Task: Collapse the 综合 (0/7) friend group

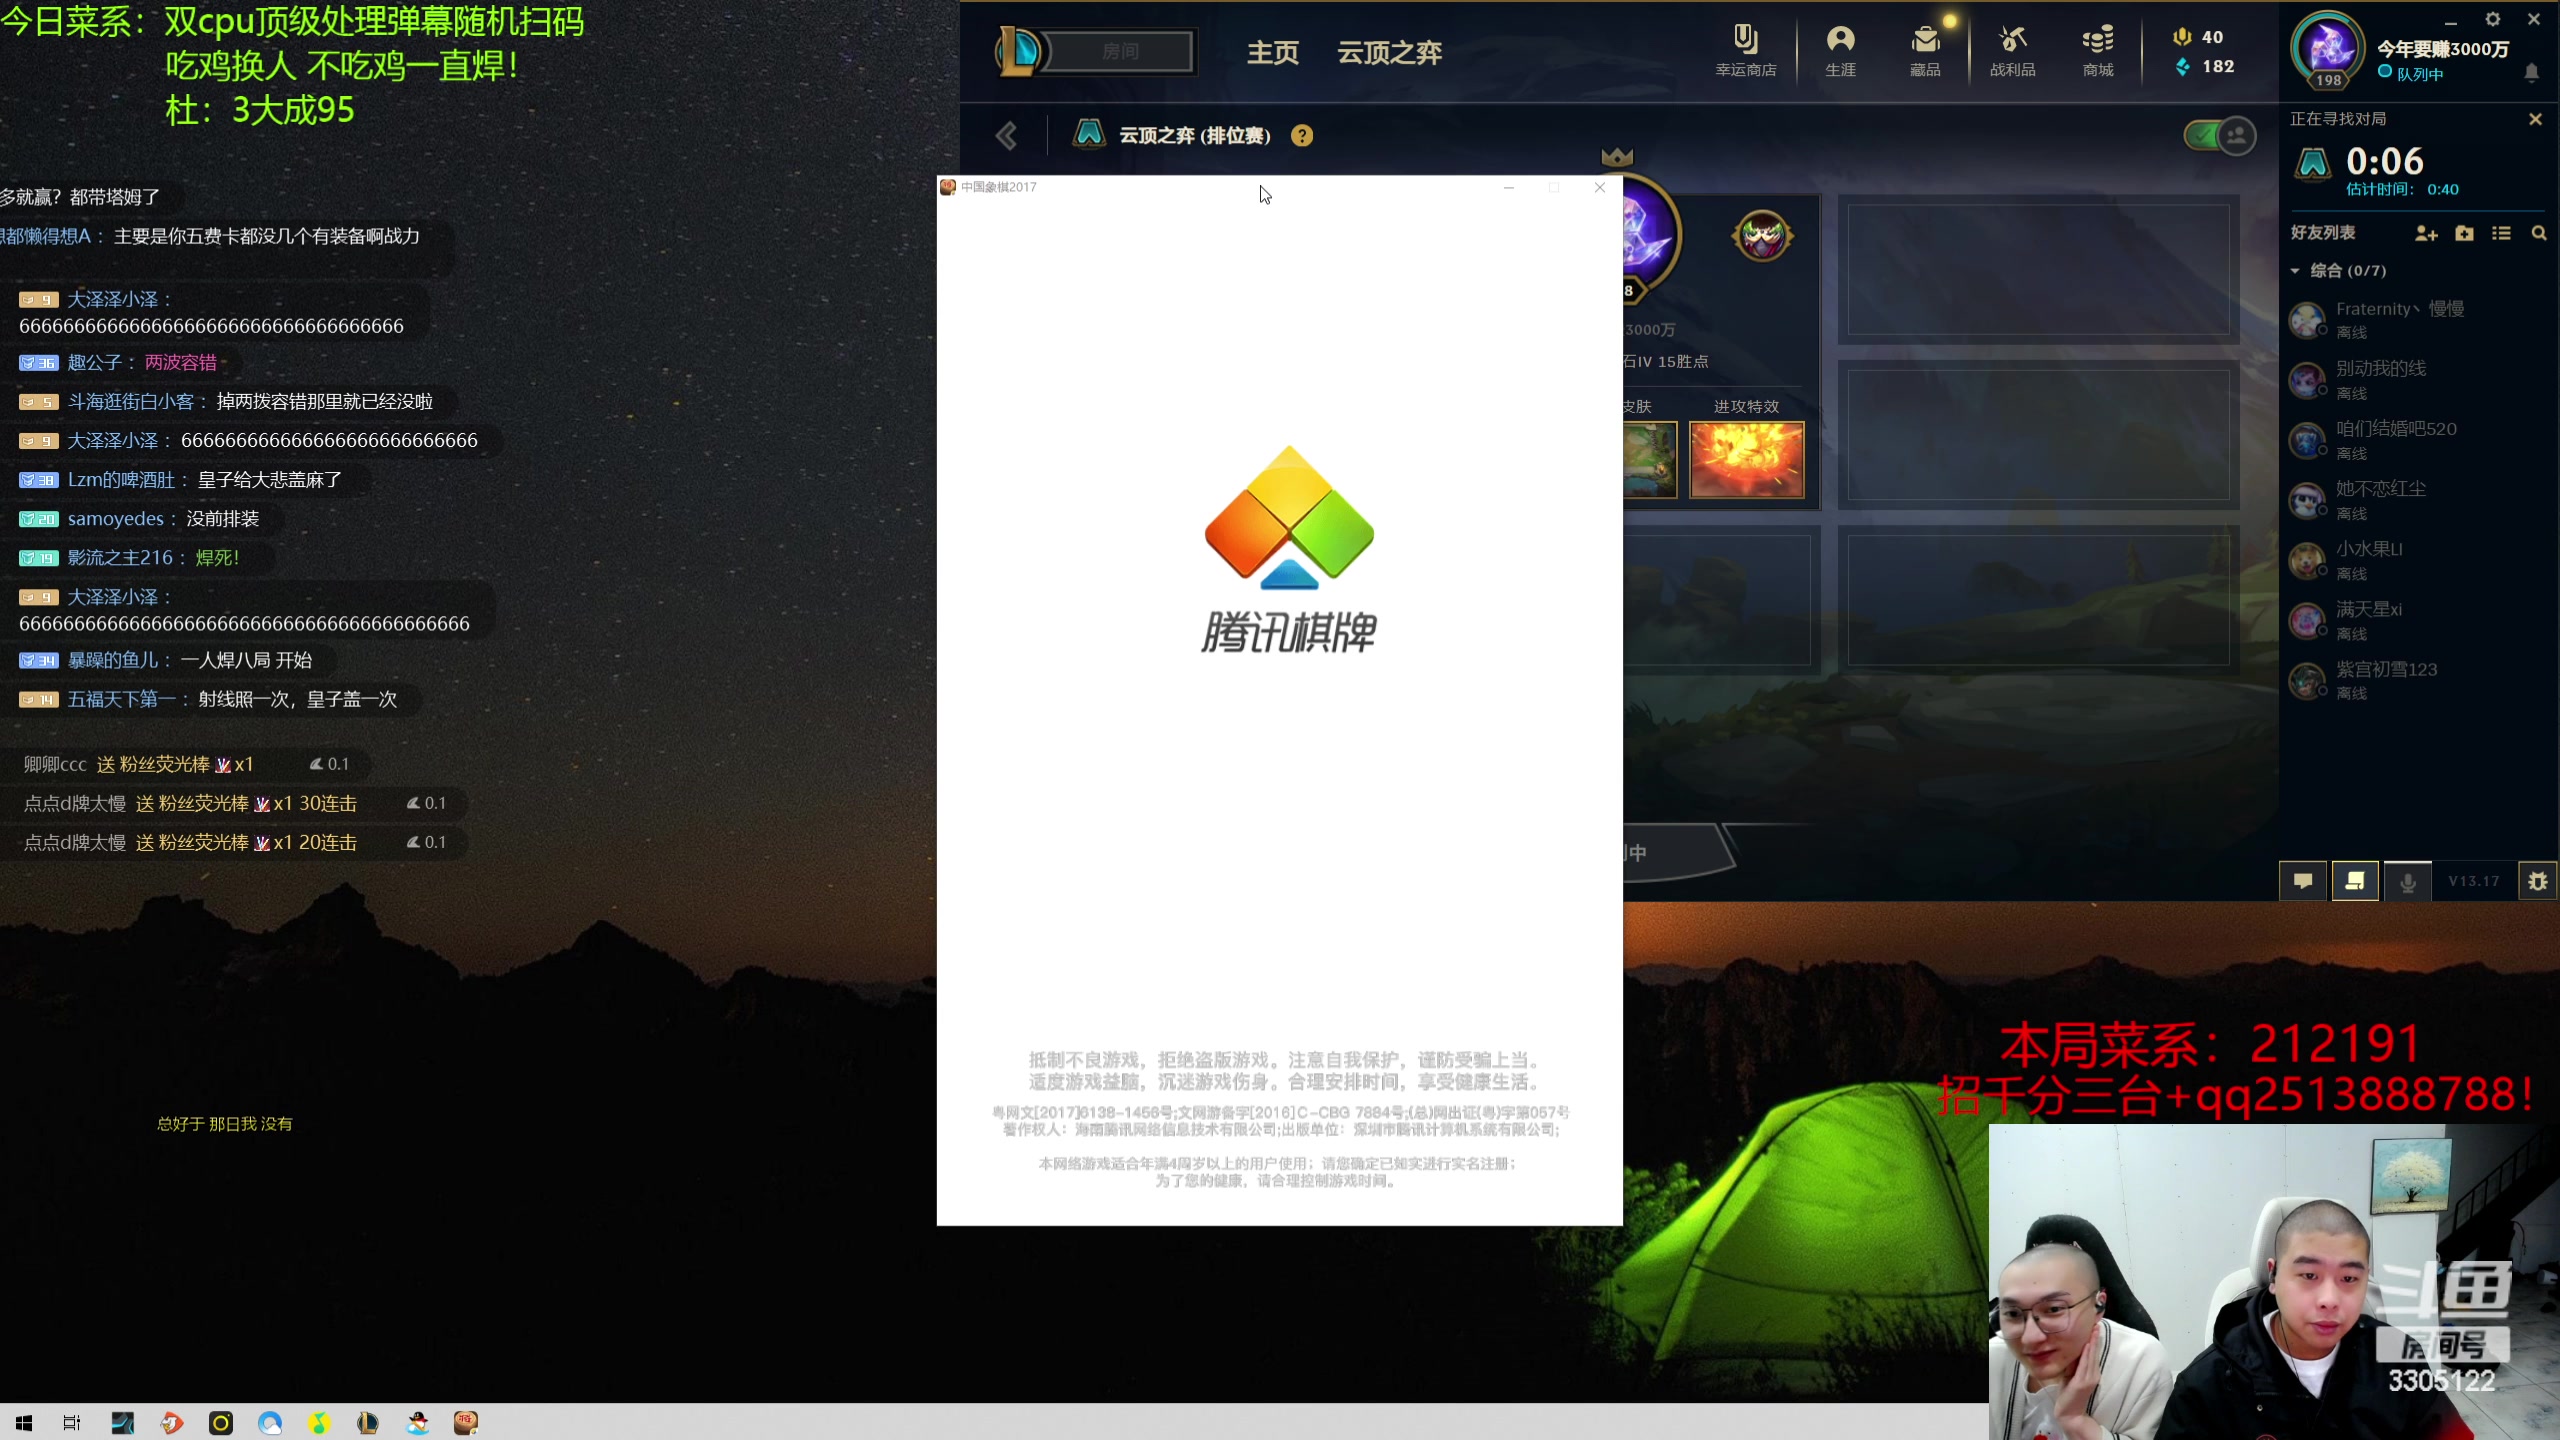Action: (x=2338, y=270)
